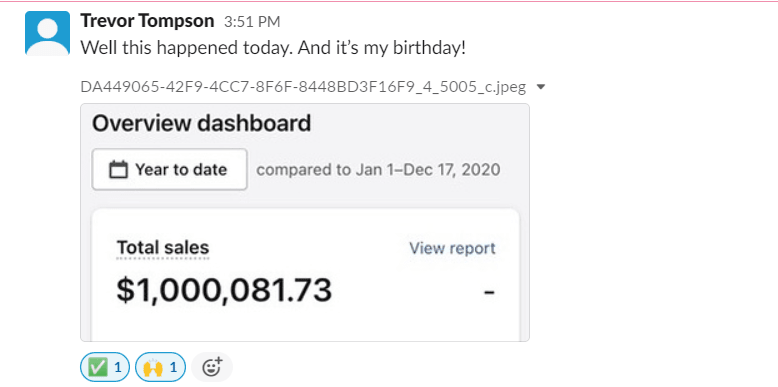The height and width of the screenshot is (387, 778).
Task: Click the $1,000,081.73 sales amount
Action: [224, 290]
